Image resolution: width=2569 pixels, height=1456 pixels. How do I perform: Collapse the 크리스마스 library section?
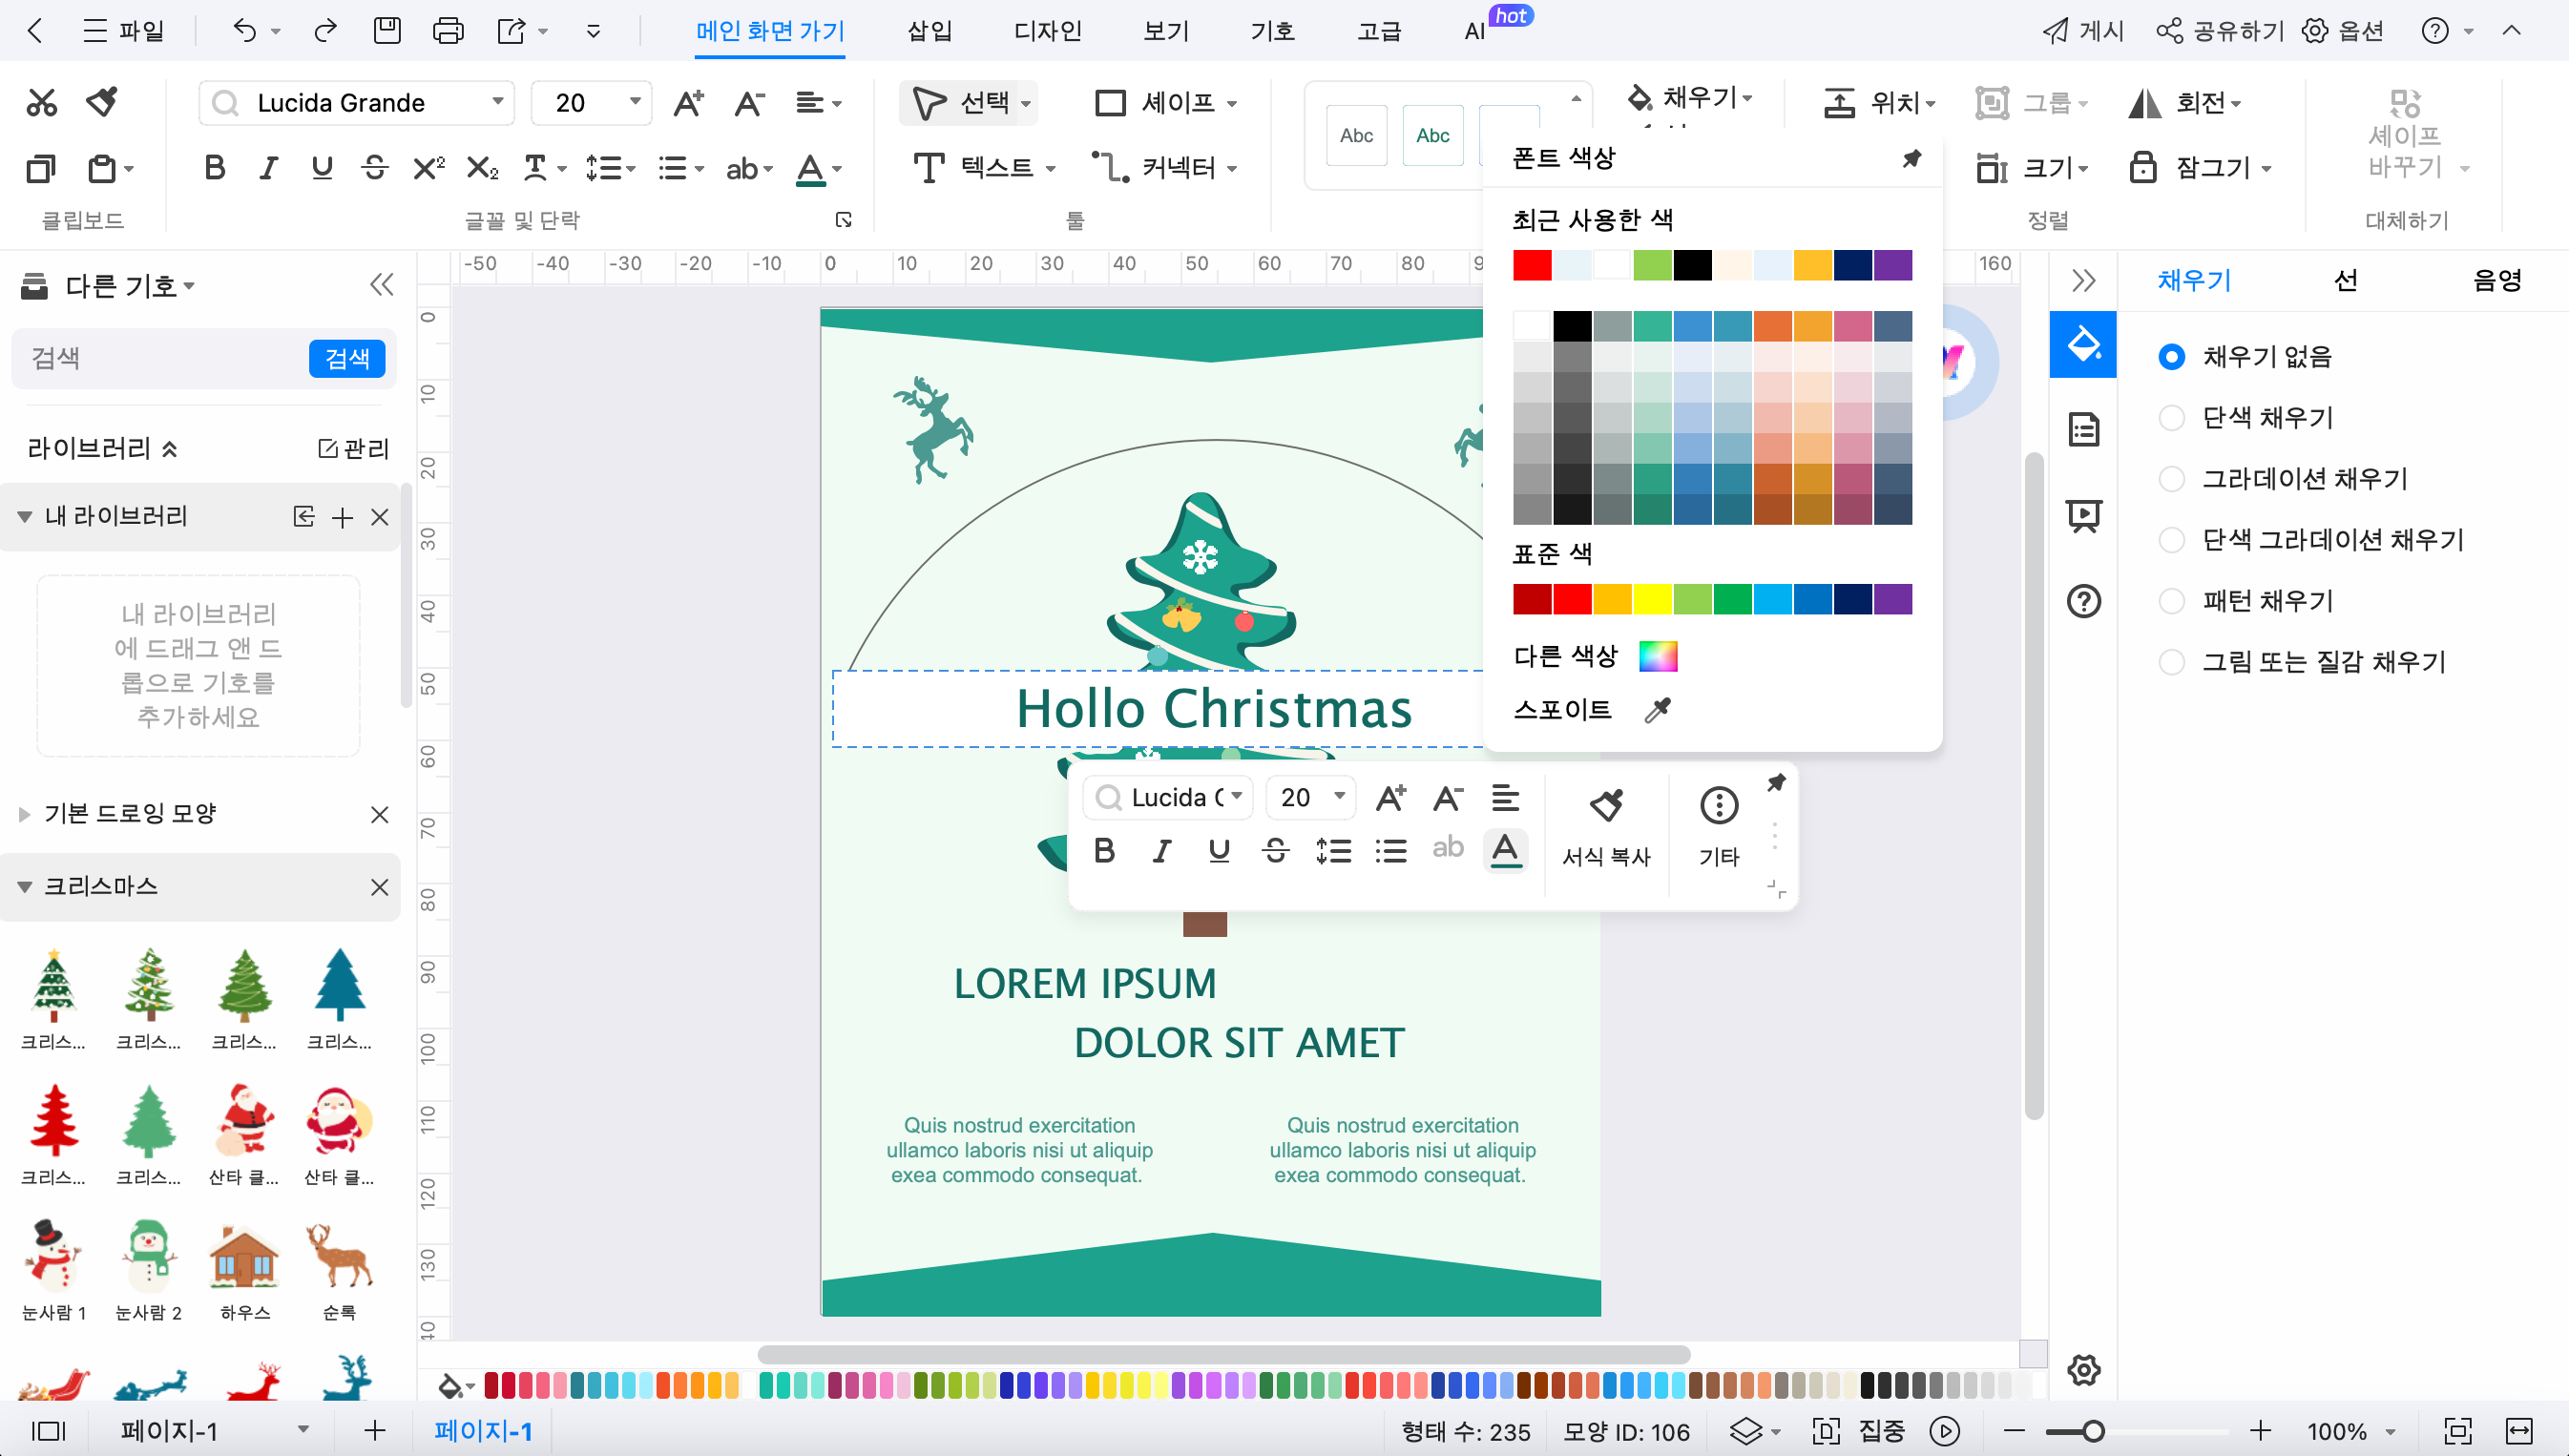pyautogui.click(x=24, y=887)
